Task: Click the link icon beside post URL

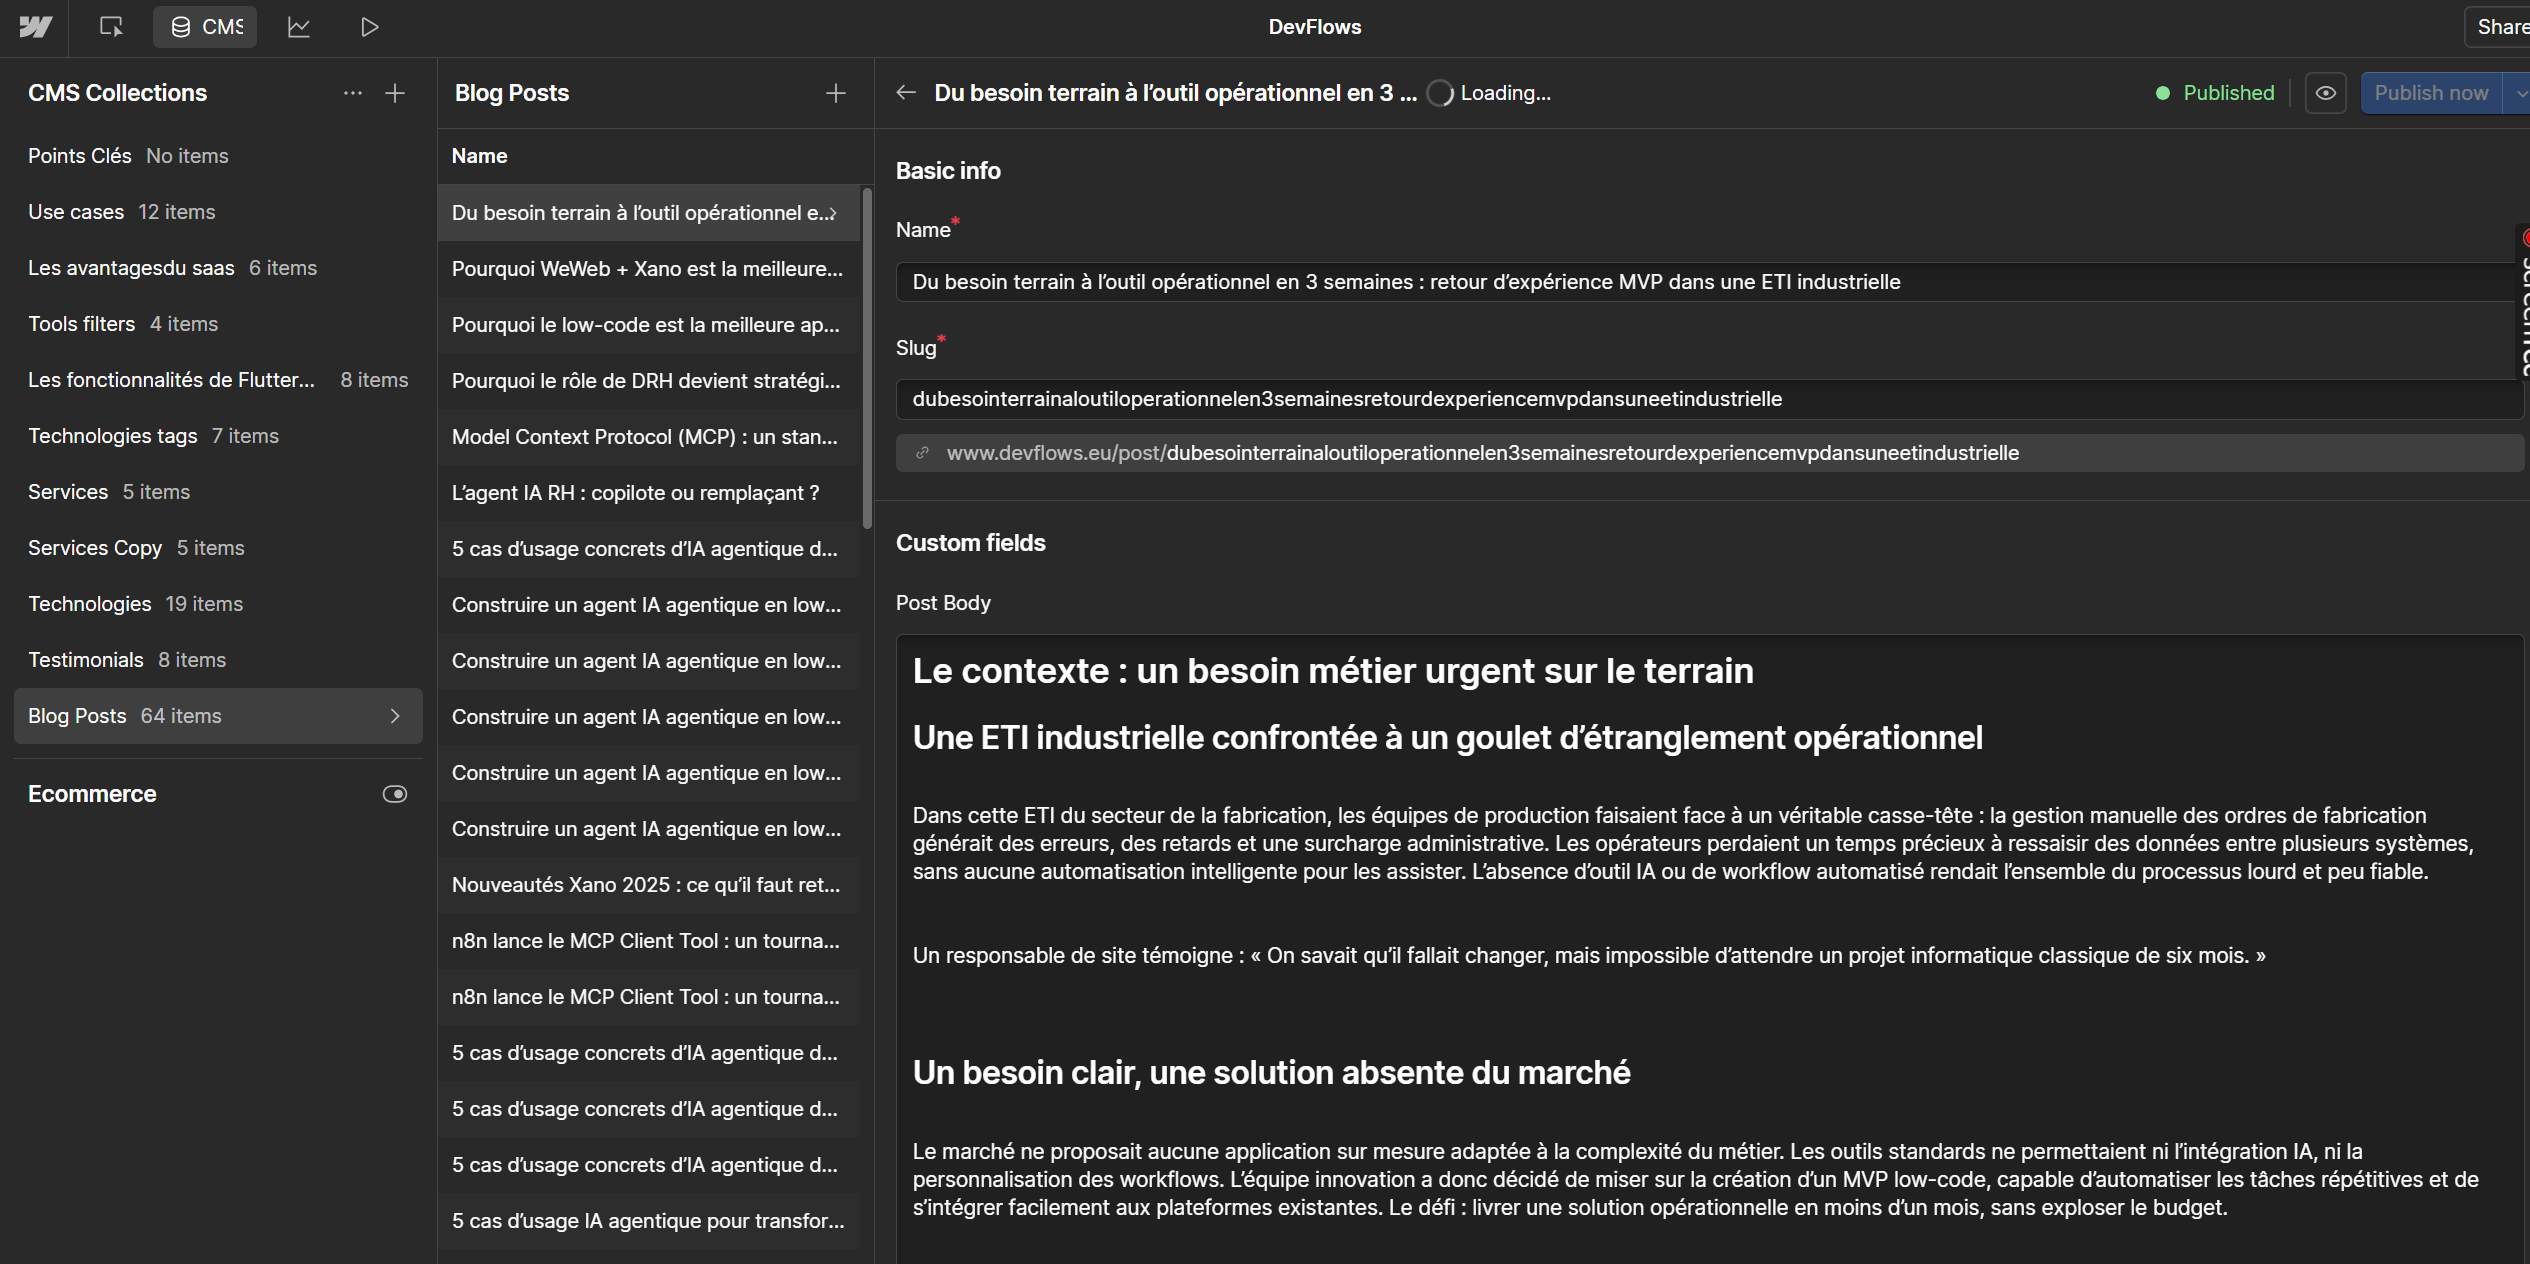Action: click(922, 453)
